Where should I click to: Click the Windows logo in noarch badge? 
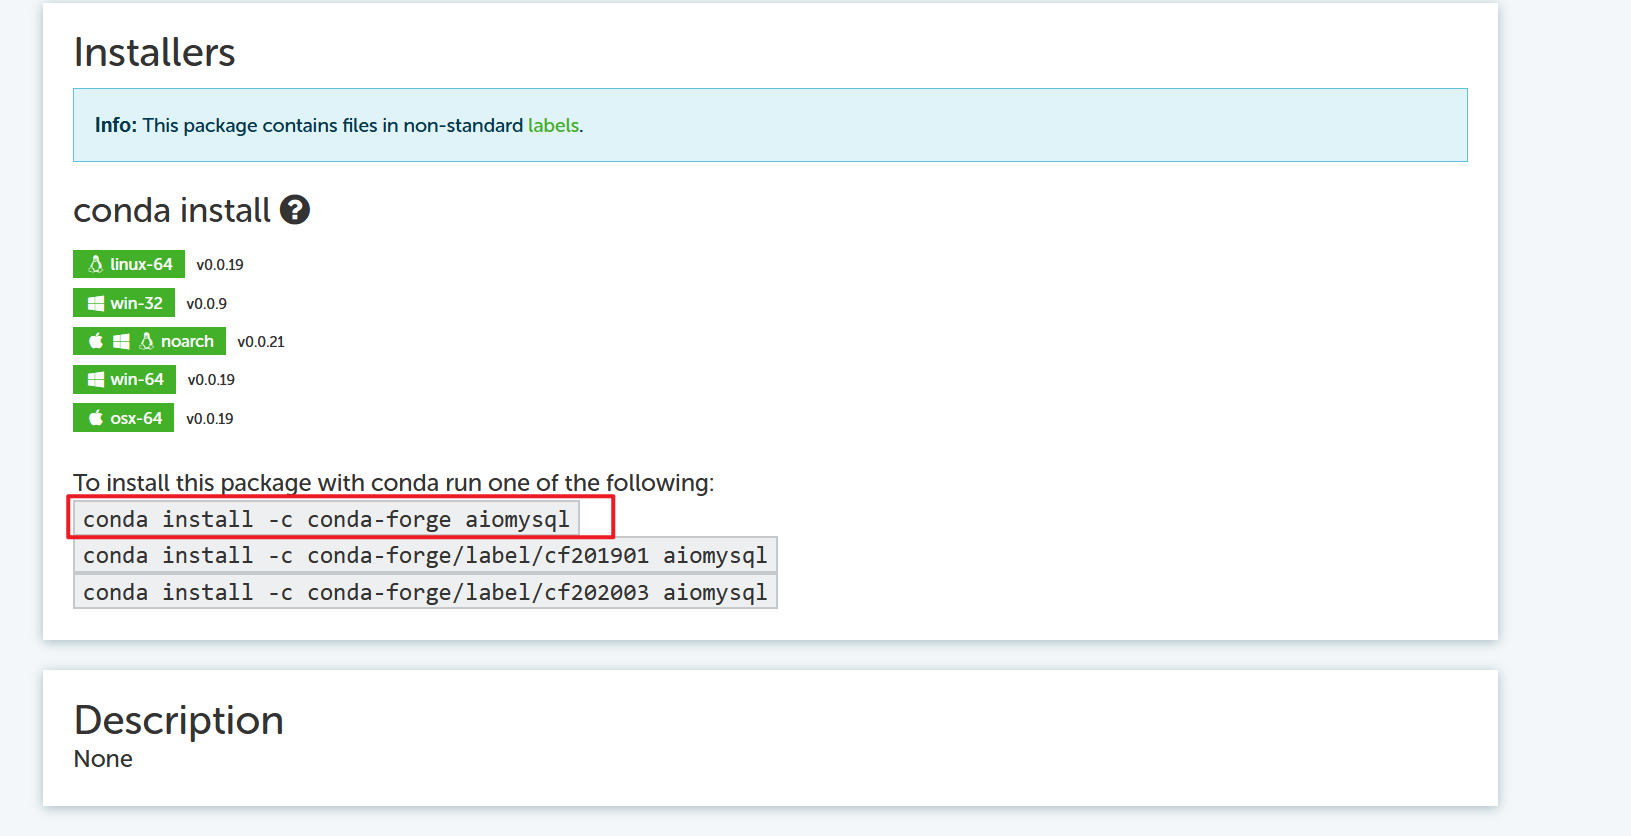click(121, 341)
